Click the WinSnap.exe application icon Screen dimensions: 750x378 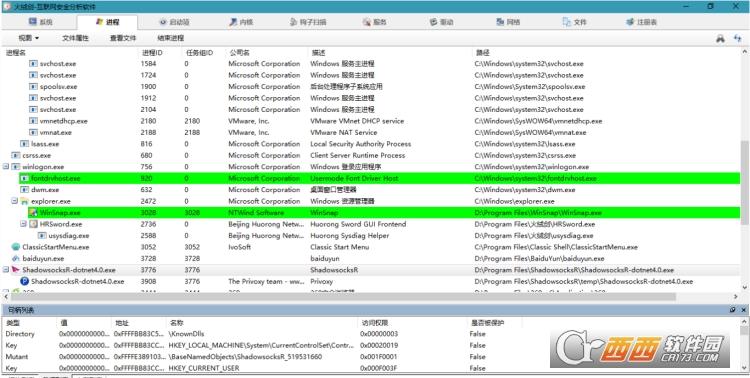33,213
